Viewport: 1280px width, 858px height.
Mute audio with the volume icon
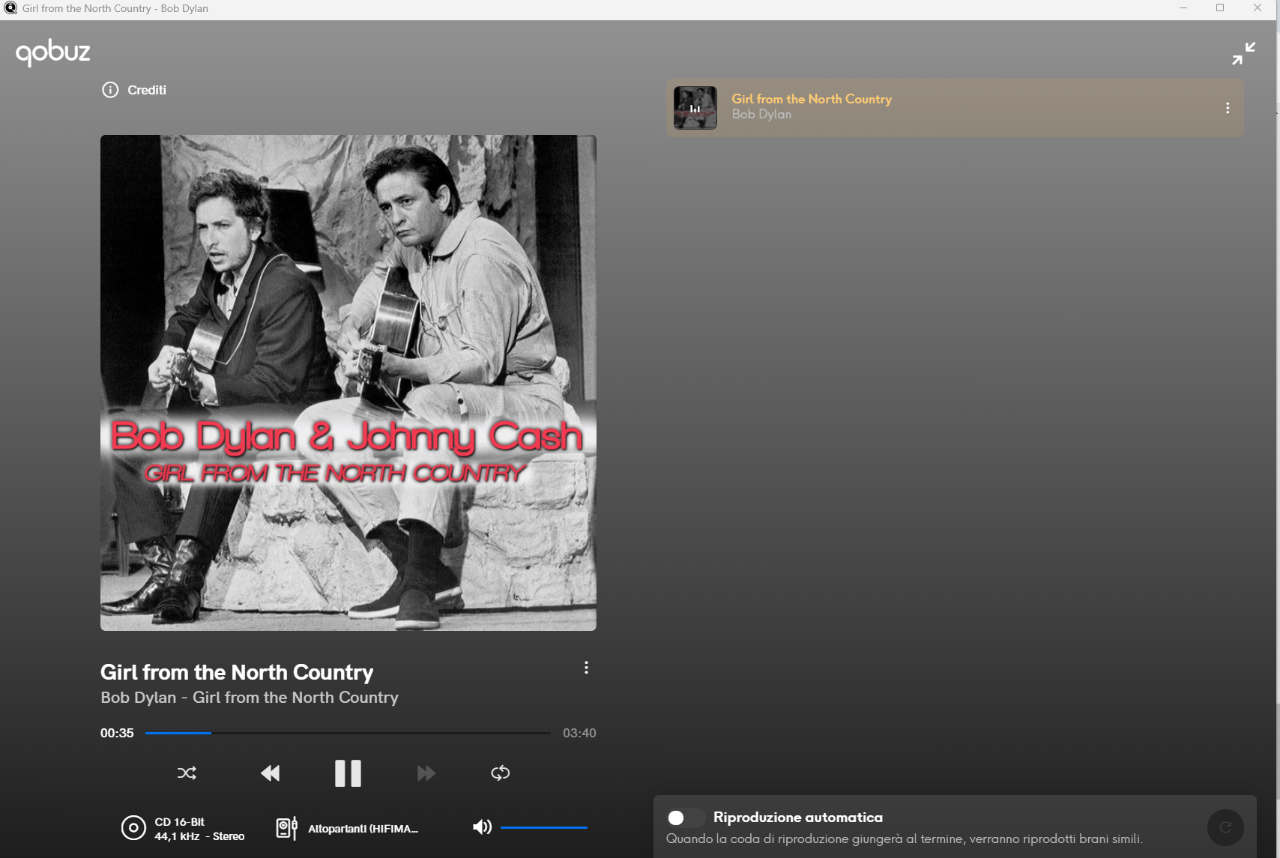(482, 827)
